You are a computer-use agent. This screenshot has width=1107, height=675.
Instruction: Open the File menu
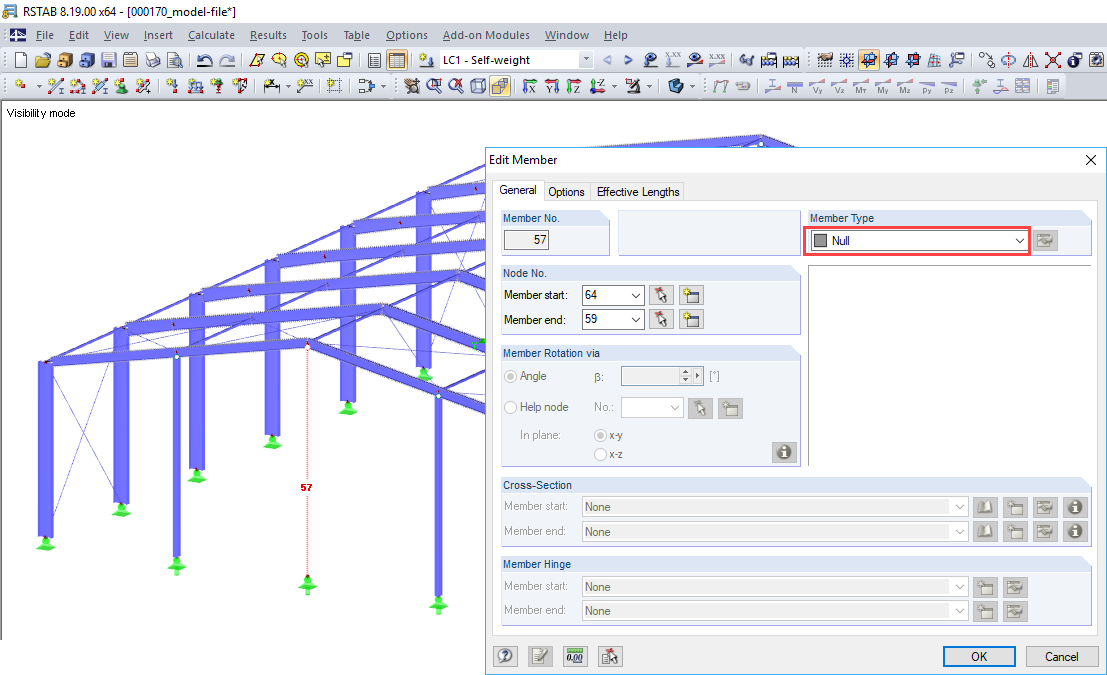(x=44, y=35)
